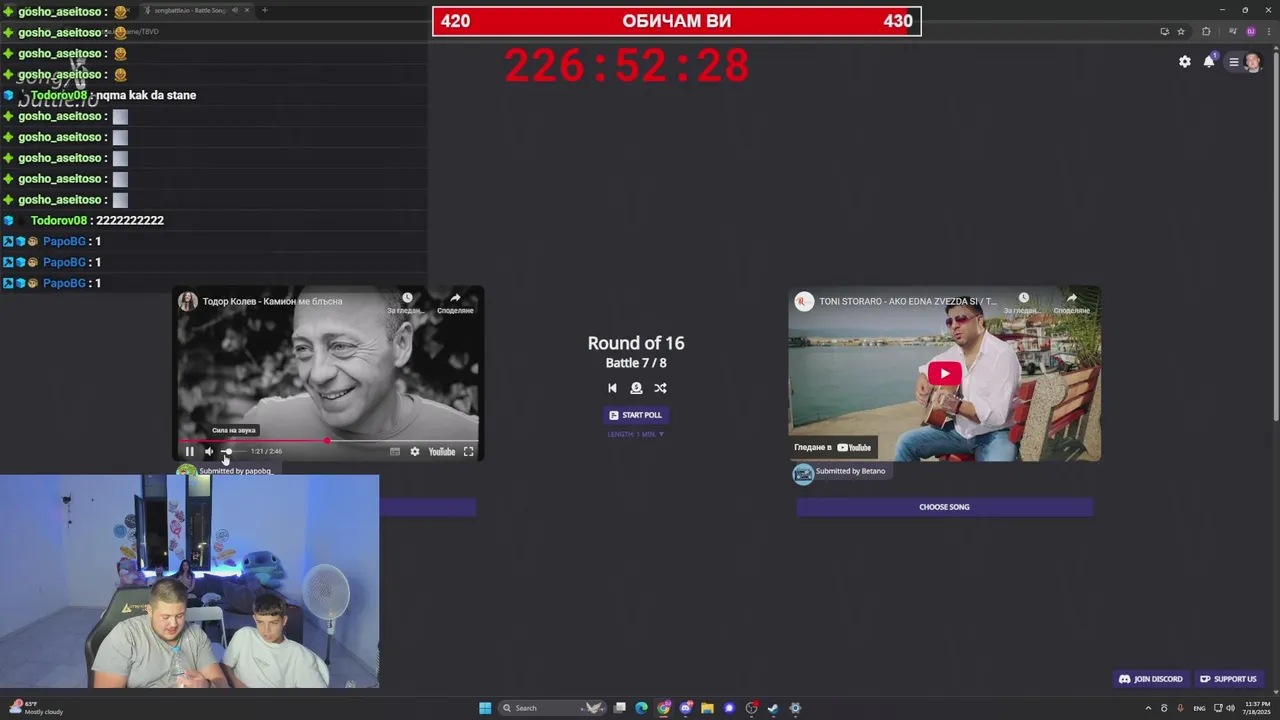This screenshot has width=1280, height=720.
Task: Click Watch later clock on left video
Action: click(x=407, y=298)
